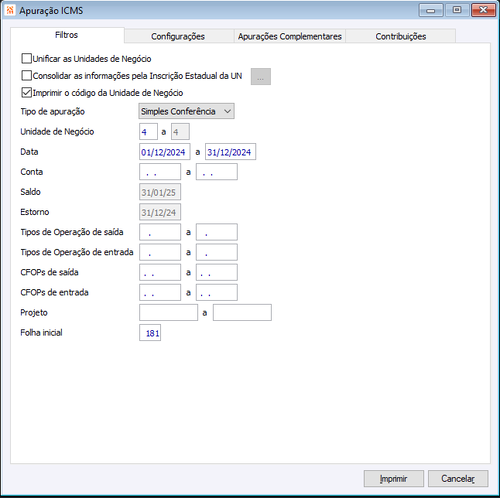
Task: Click the Saldo label
Action: [30, 192]
